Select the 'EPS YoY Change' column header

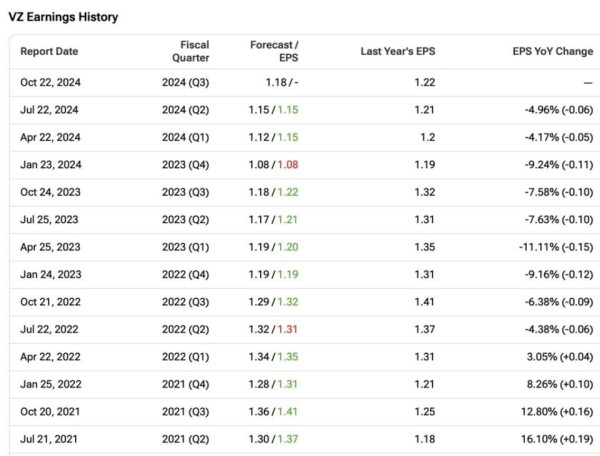553,51
